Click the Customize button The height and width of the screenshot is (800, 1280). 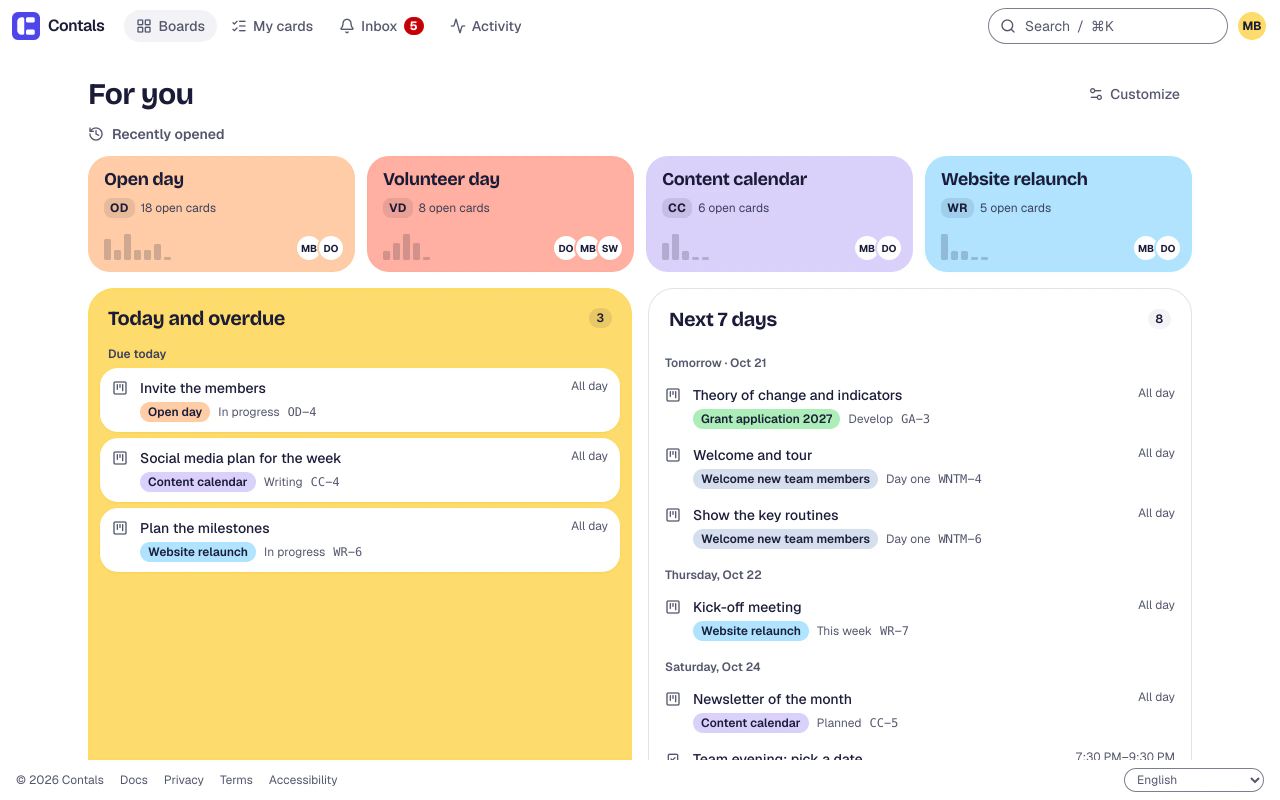(1134, 94)
